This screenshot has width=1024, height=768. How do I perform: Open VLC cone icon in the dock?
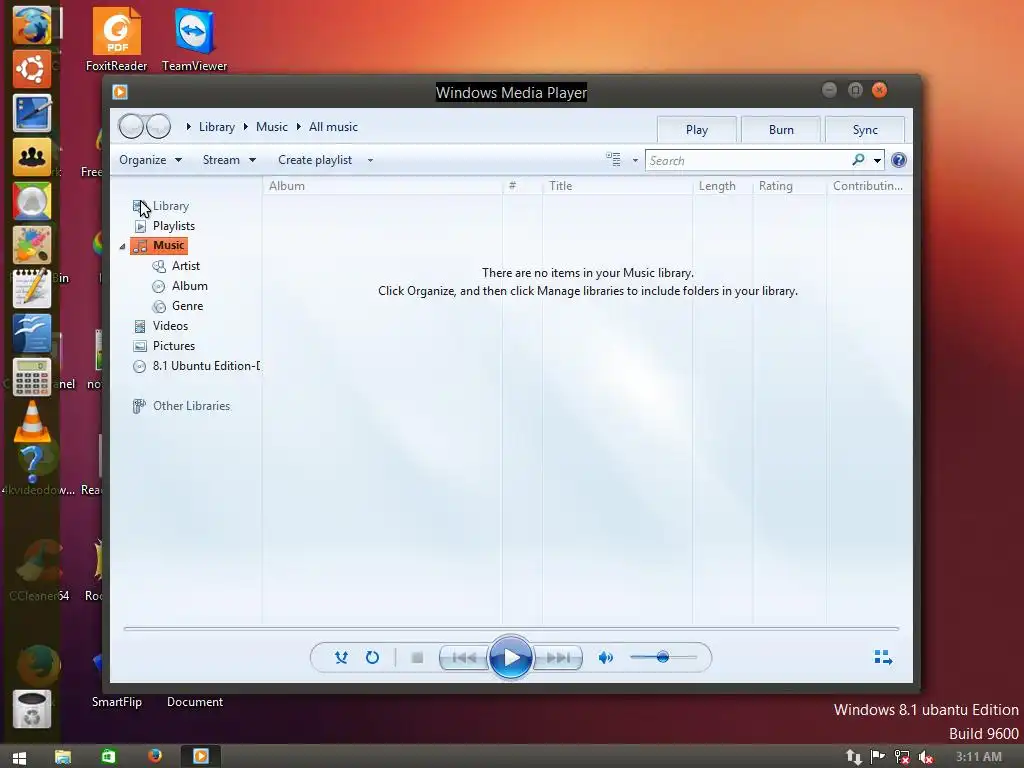(31, 421)
